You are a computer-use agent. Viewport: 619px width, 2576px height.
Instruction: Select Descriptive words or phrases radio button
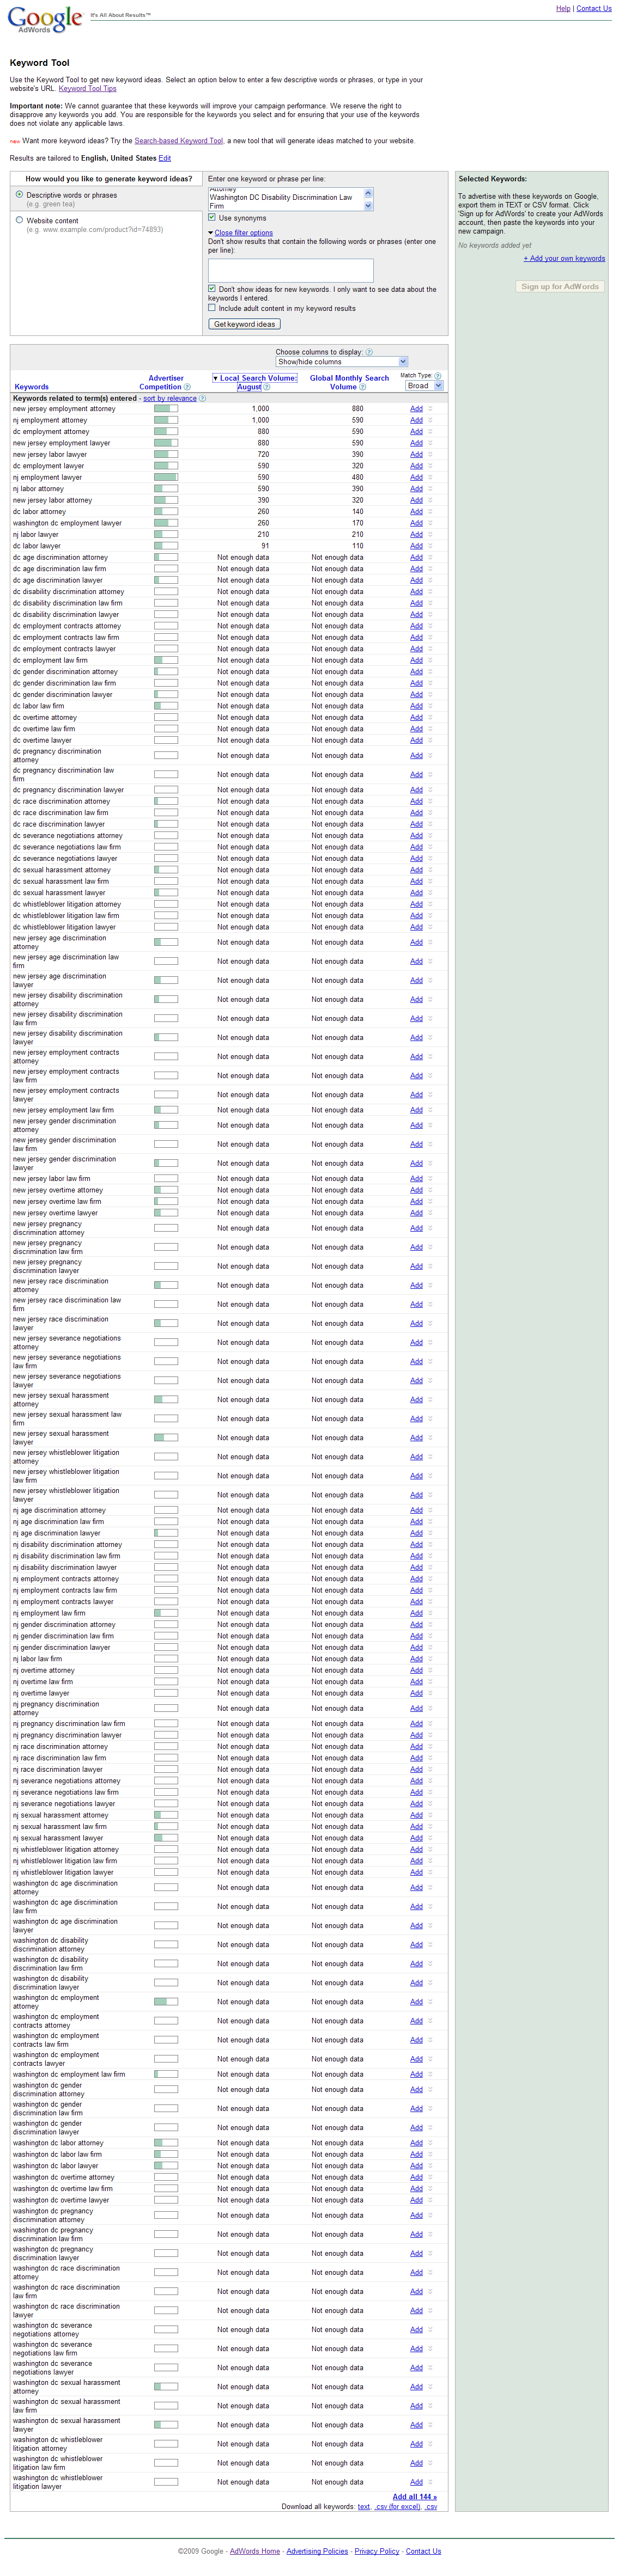tap(19, 195)
